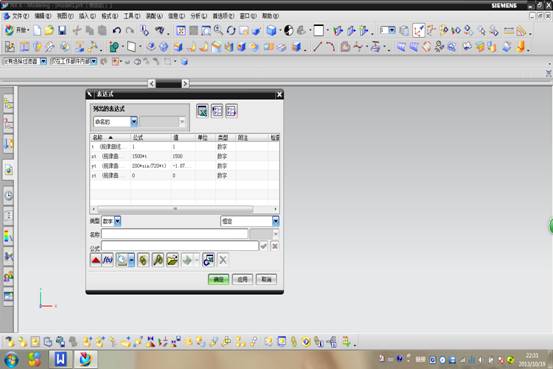
Task: Click the measure distance icon with dropdown
Action: [x=125, y=260]
